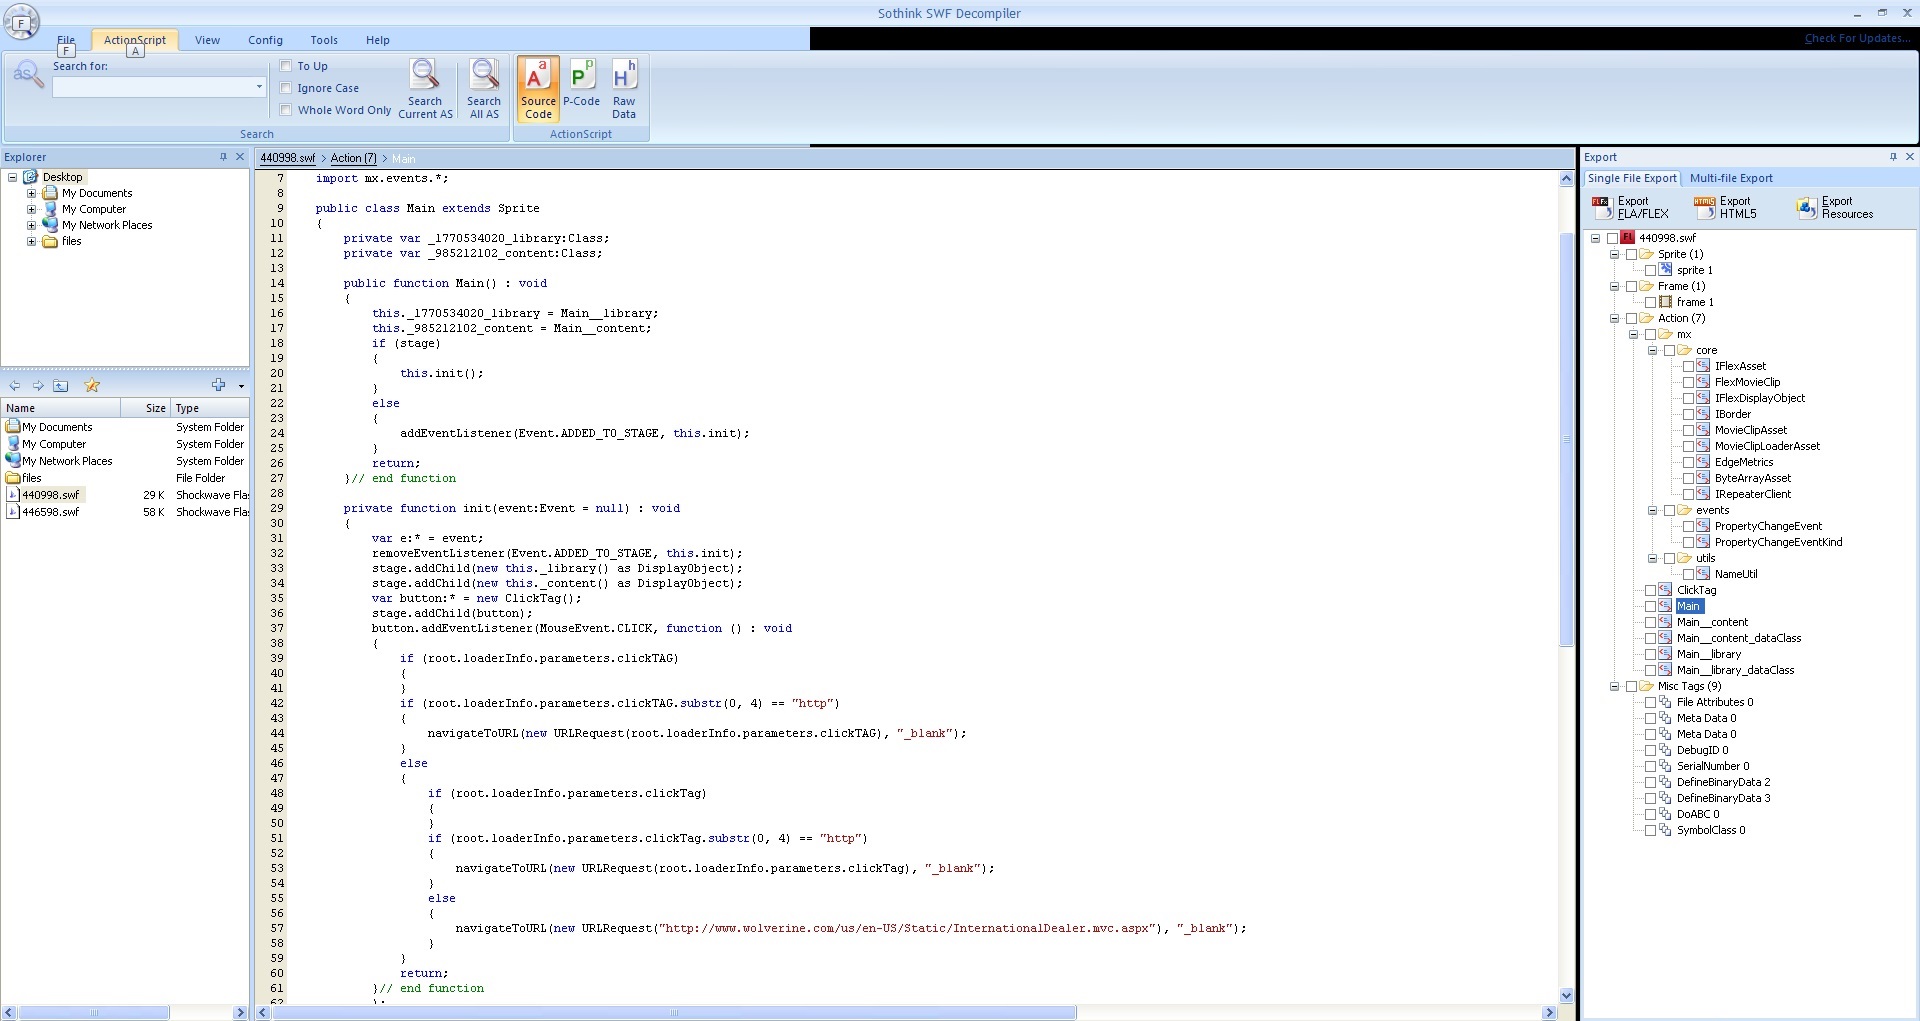Sort file list by Size column header
The height and width of the screenshot is (1021, 1920).
coord(146,408)
